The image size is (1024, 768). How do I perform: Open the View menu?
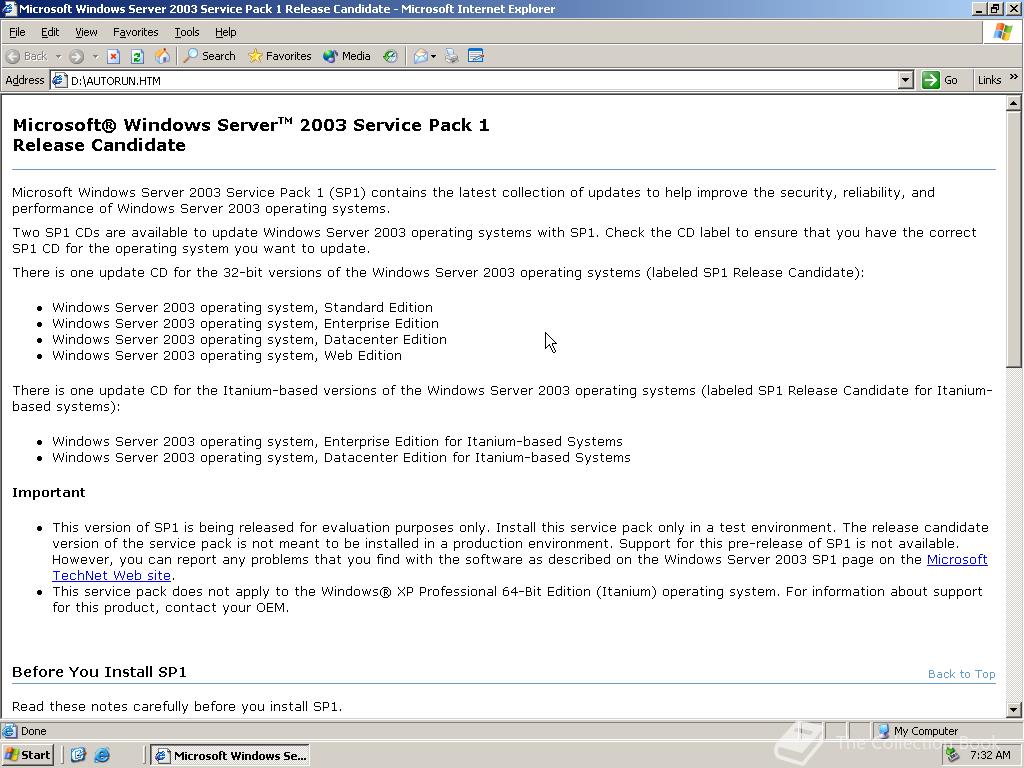(86, 32)
